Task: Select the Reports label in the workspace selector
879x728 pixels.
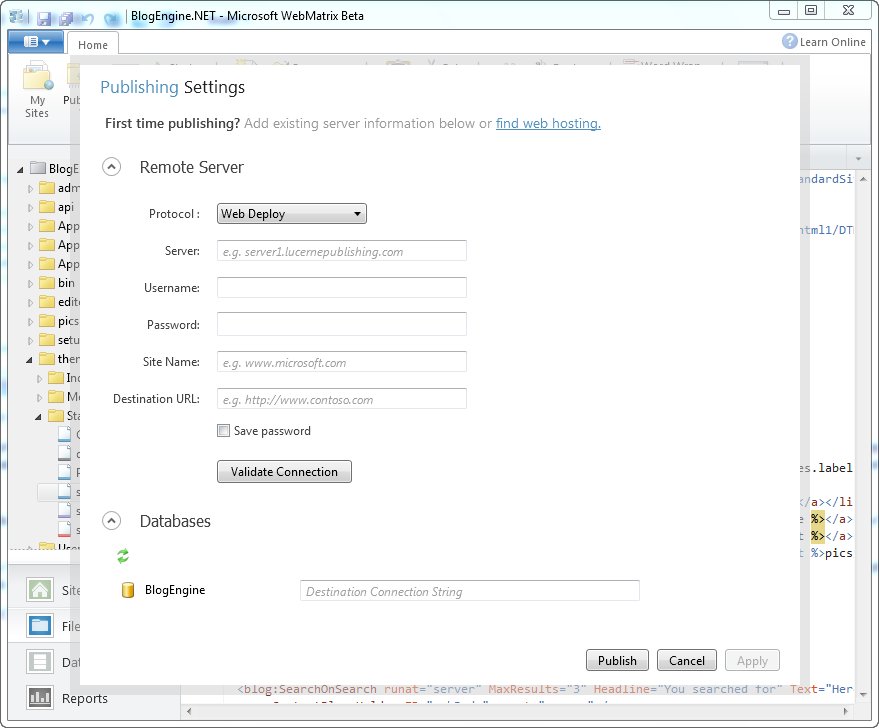Action: point(85,698)
